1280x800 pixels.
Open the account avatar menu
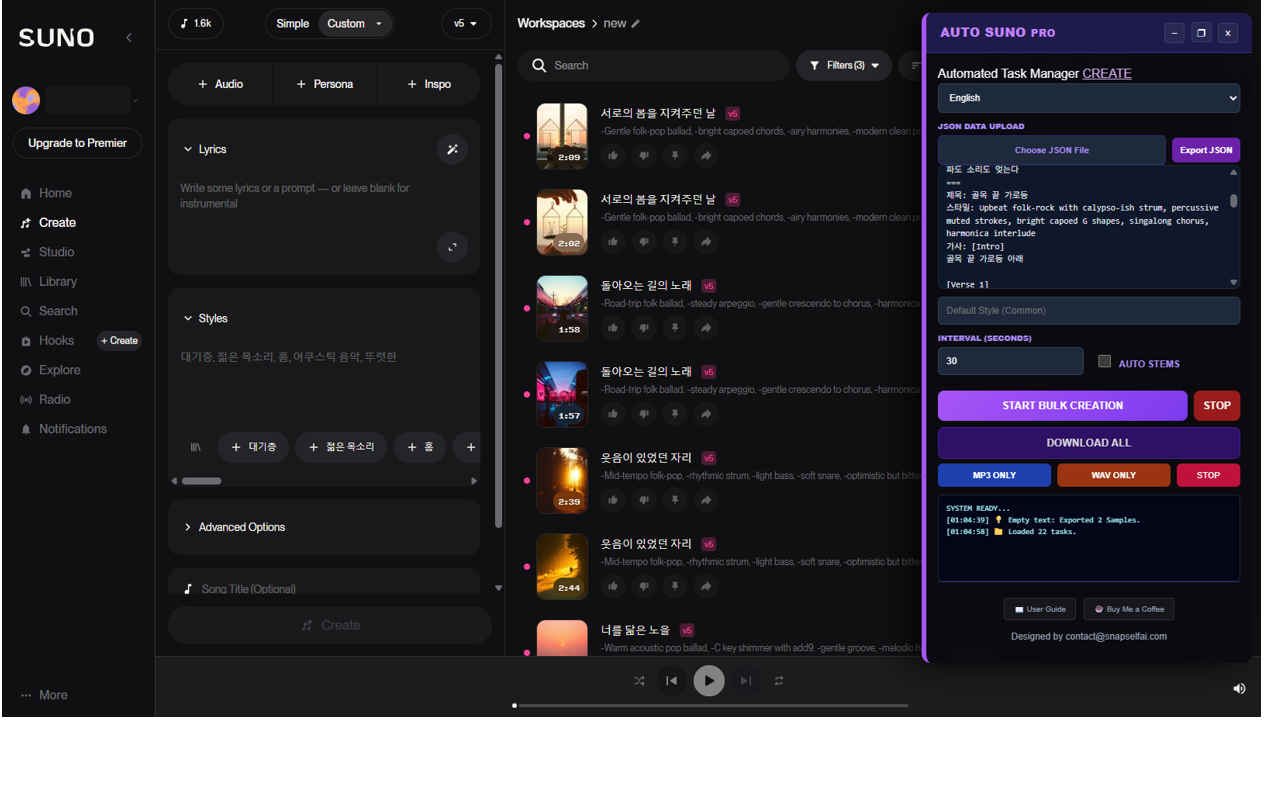[26, 100]
